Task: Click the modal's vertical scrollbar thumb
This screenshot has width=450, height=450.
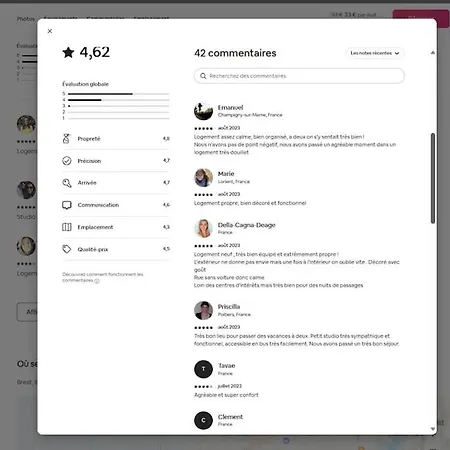Action: point(433,178)
